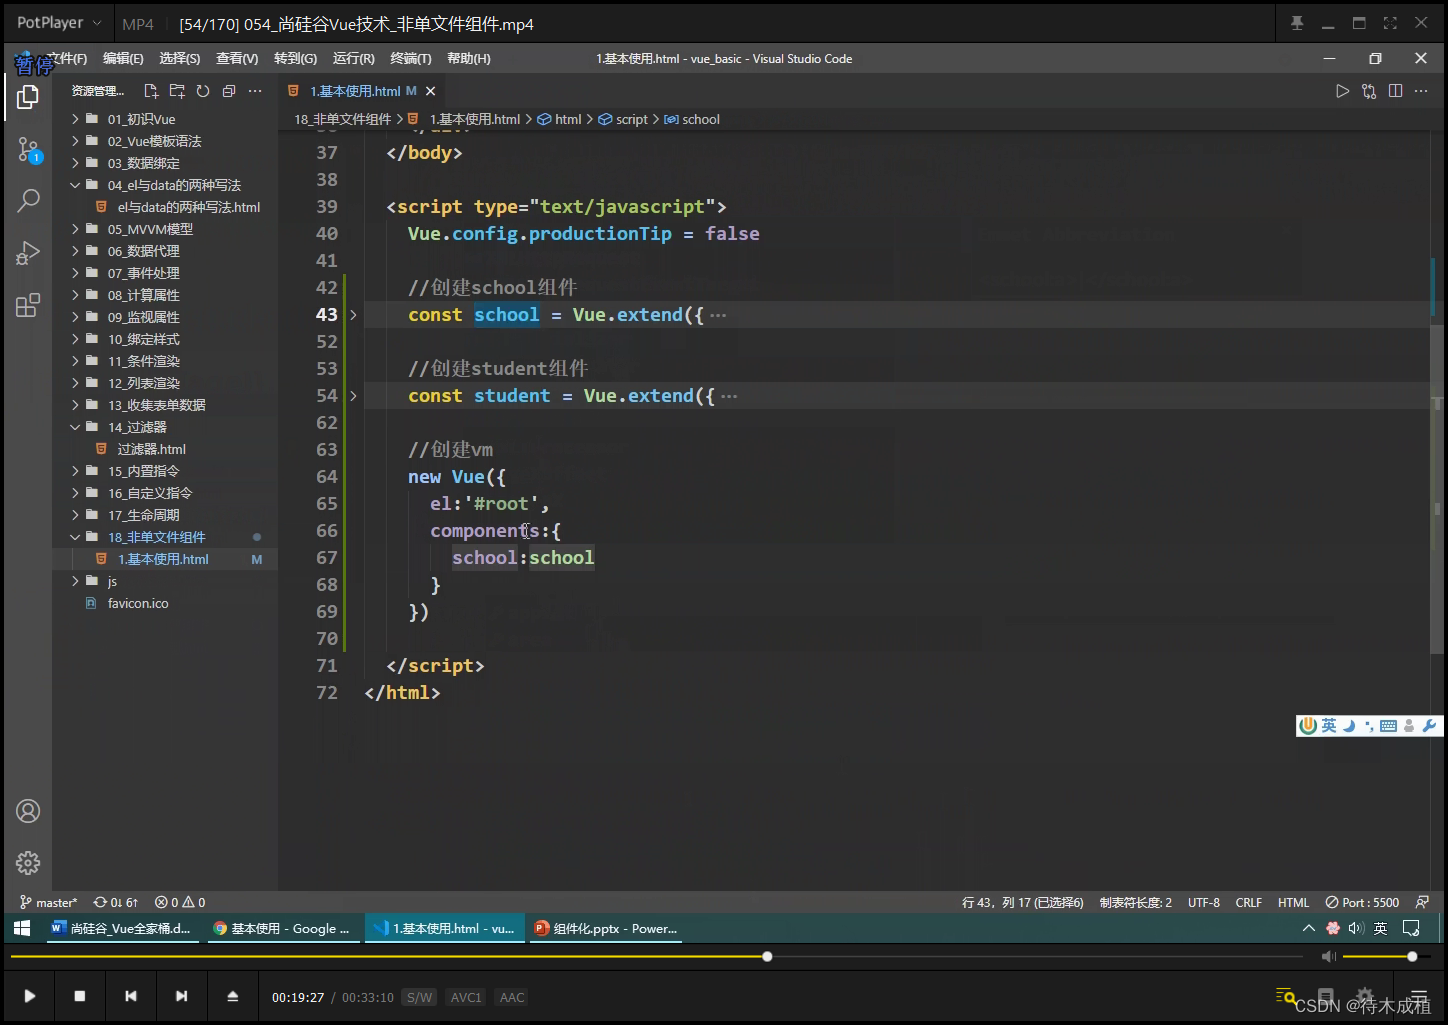Click the feedback icon in status bar

[1422, 902]
